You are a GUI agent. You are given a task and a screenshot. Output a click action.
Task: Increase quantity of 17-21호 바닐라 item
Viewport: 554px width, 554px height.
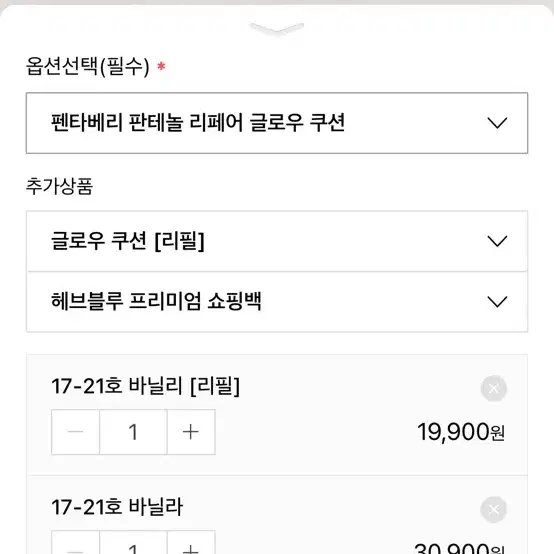pyautogui.click(x=191, y=543)
